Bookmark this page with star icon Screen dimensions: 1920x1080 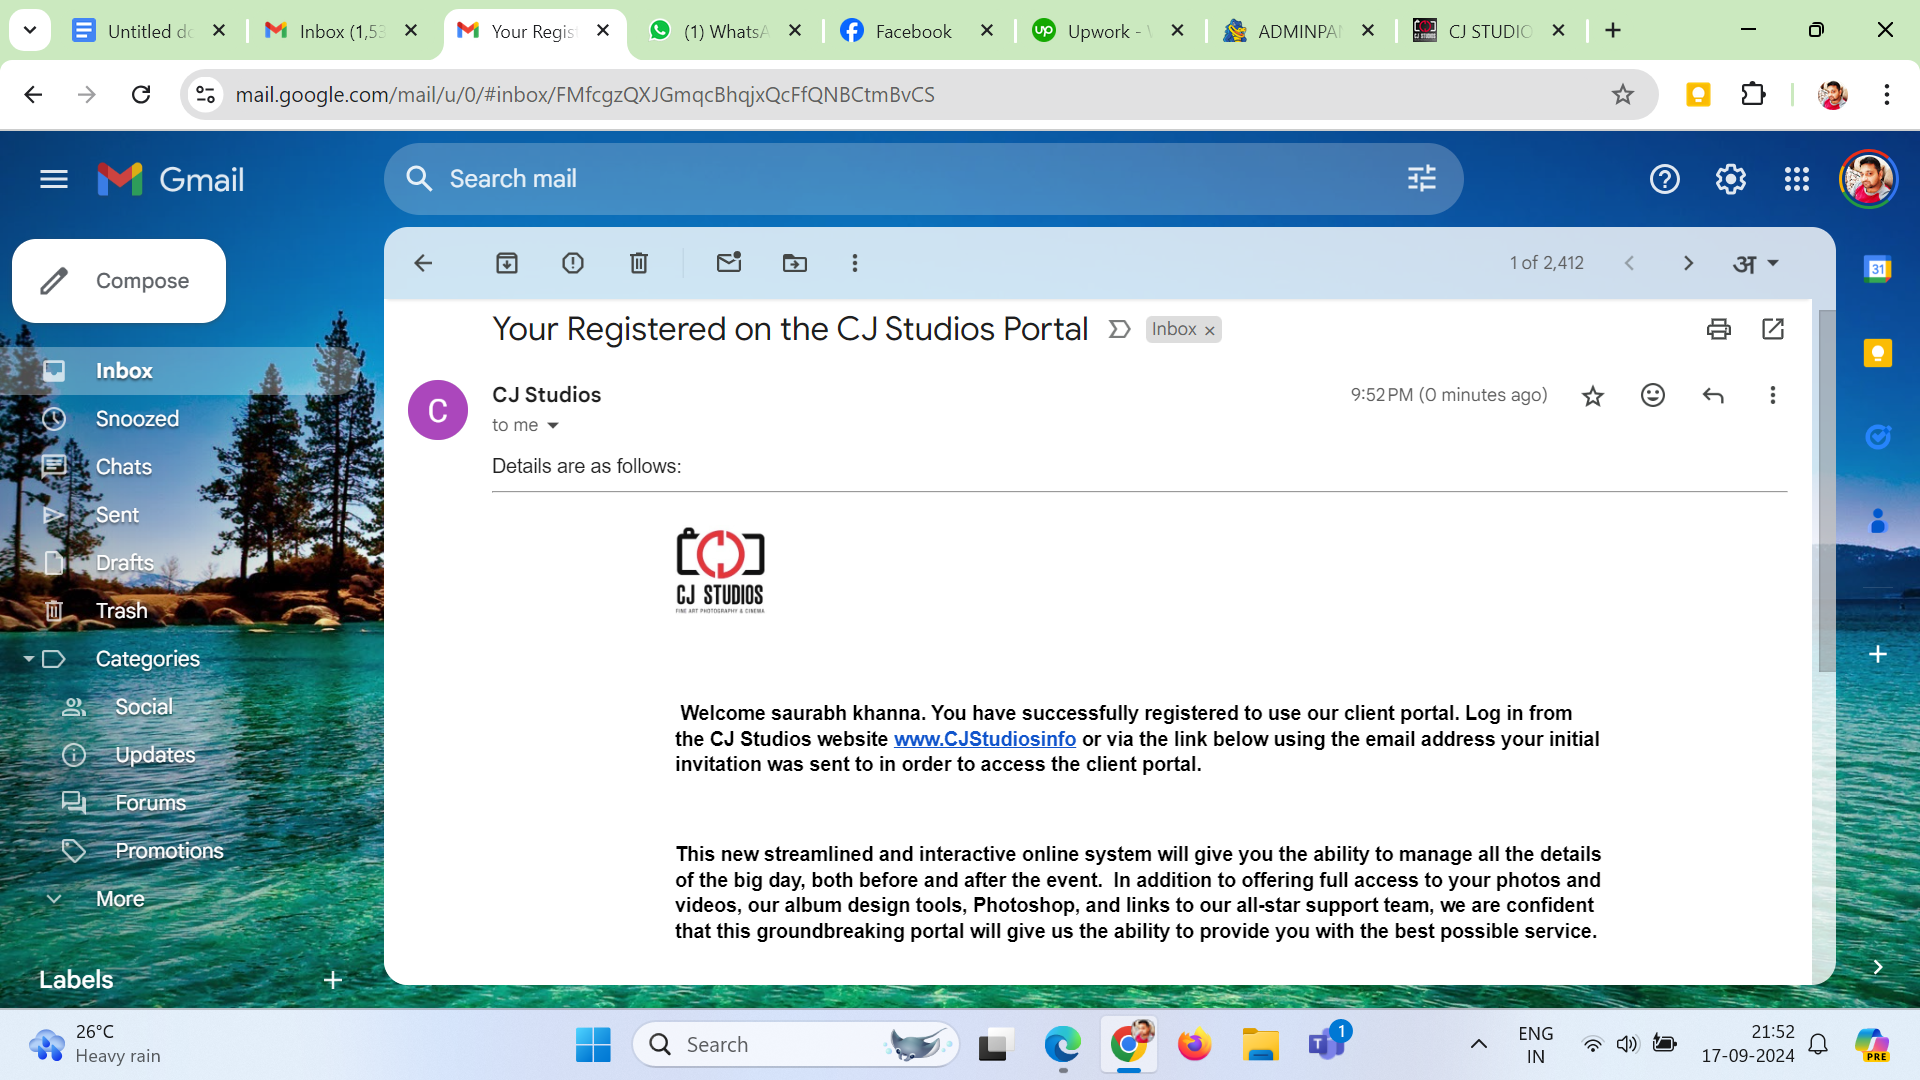coord(1622,95)
